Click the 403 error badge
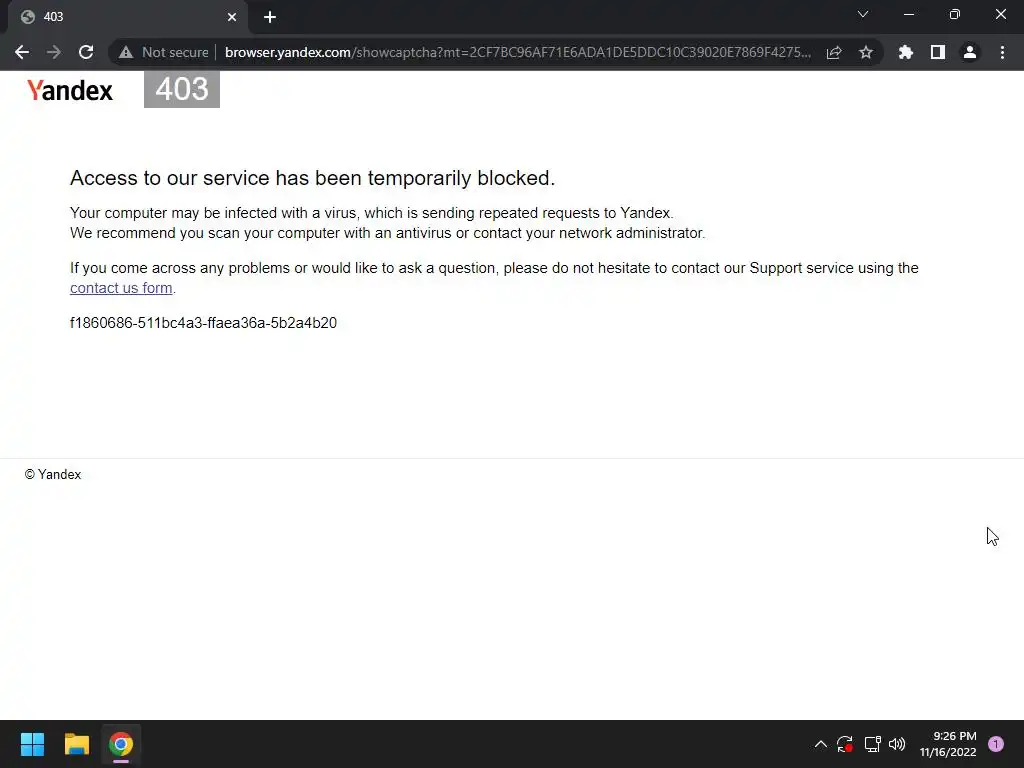1024x768 pixels. (182, 89)
